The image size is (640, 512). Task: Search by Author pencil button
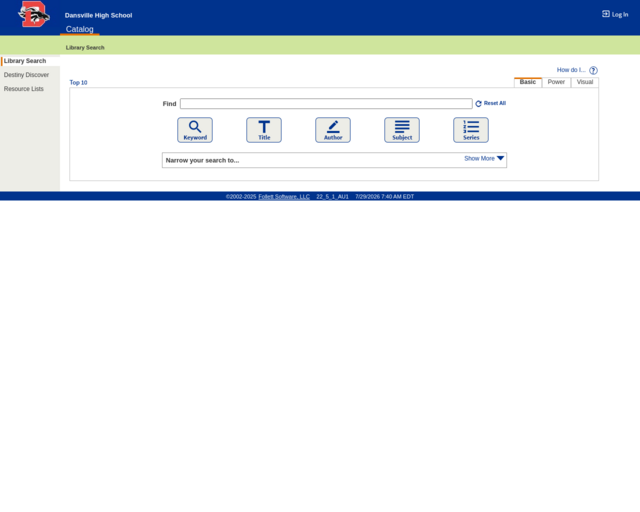(333, 130)
